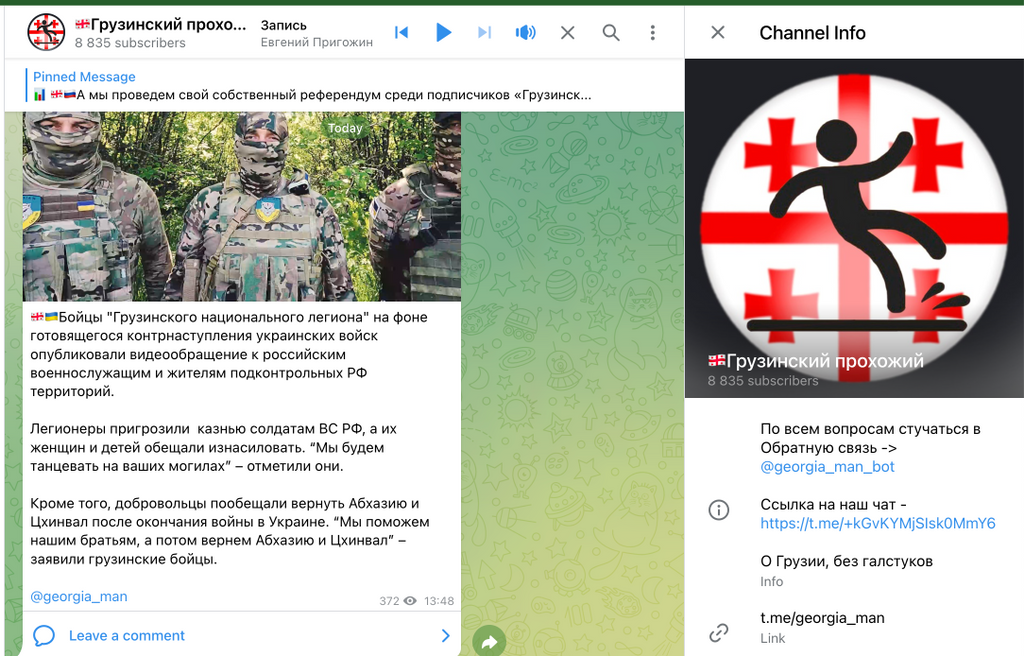The width and height of the screenshot is (1024, 656).
Task: Open search in channel
Action: coord(611,33)
